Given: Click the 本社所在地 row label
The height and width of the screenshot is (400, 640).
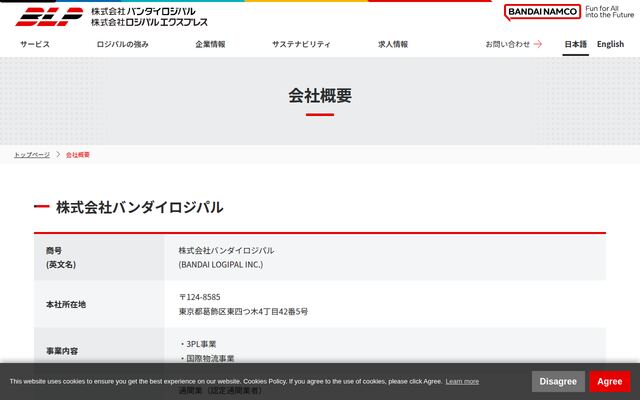Looking at the screenshot, I should click(x=66, y=304).
